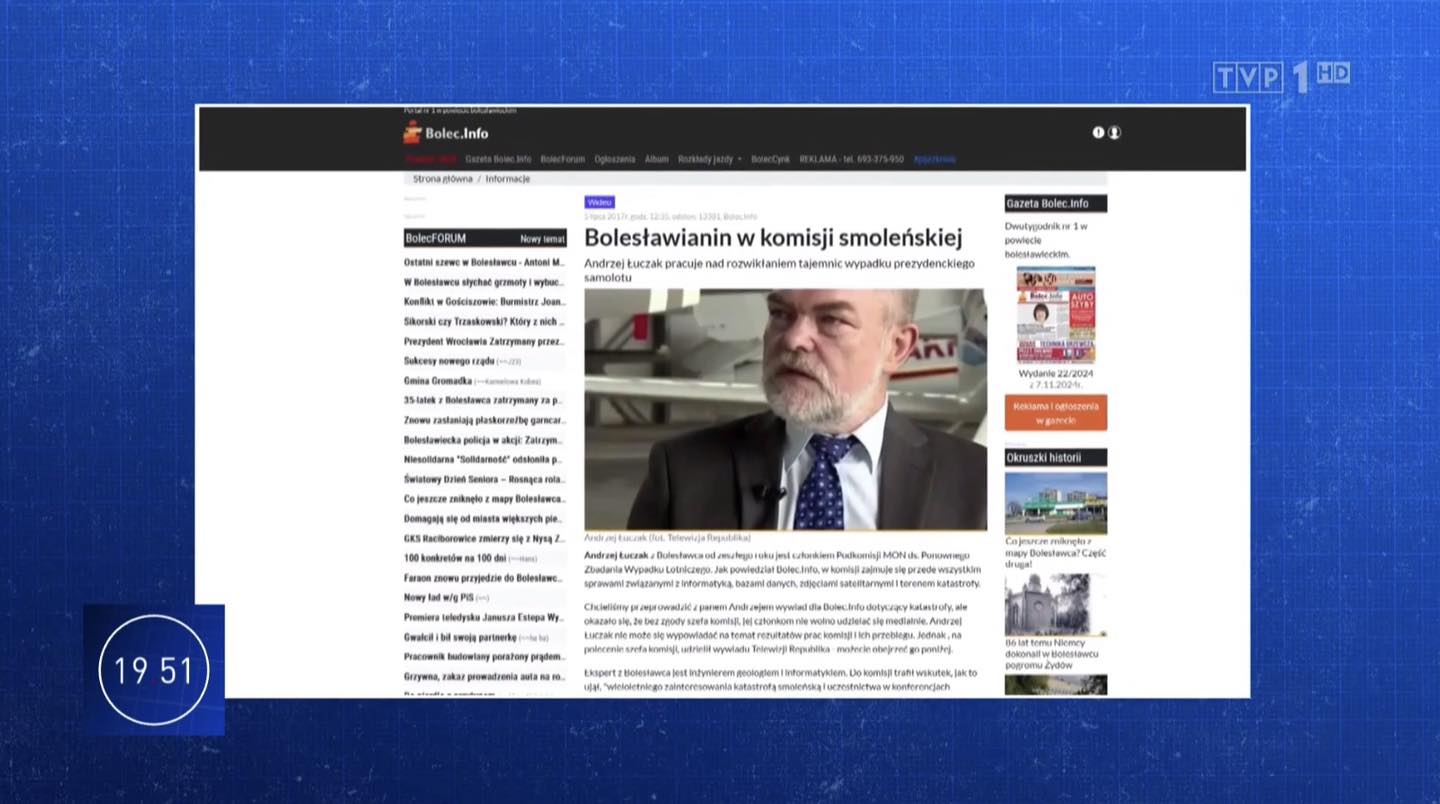Open Ogłoszenia in the navigation bar
Viewport: 1440px width, 804px height.
click(615, 159)
